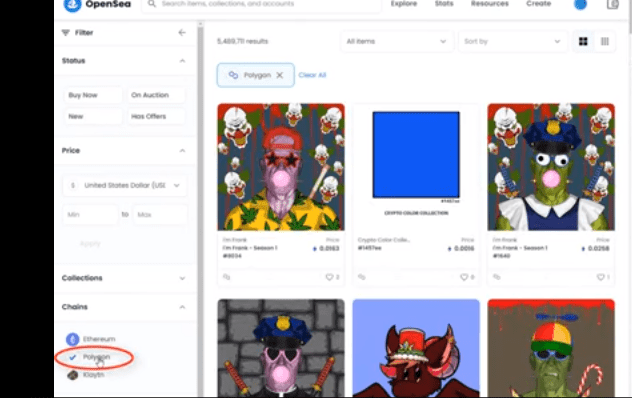Click the blue Crypto Color swatch thumbnail
This screenshot has height=398, width=632.
click(416, 155)
